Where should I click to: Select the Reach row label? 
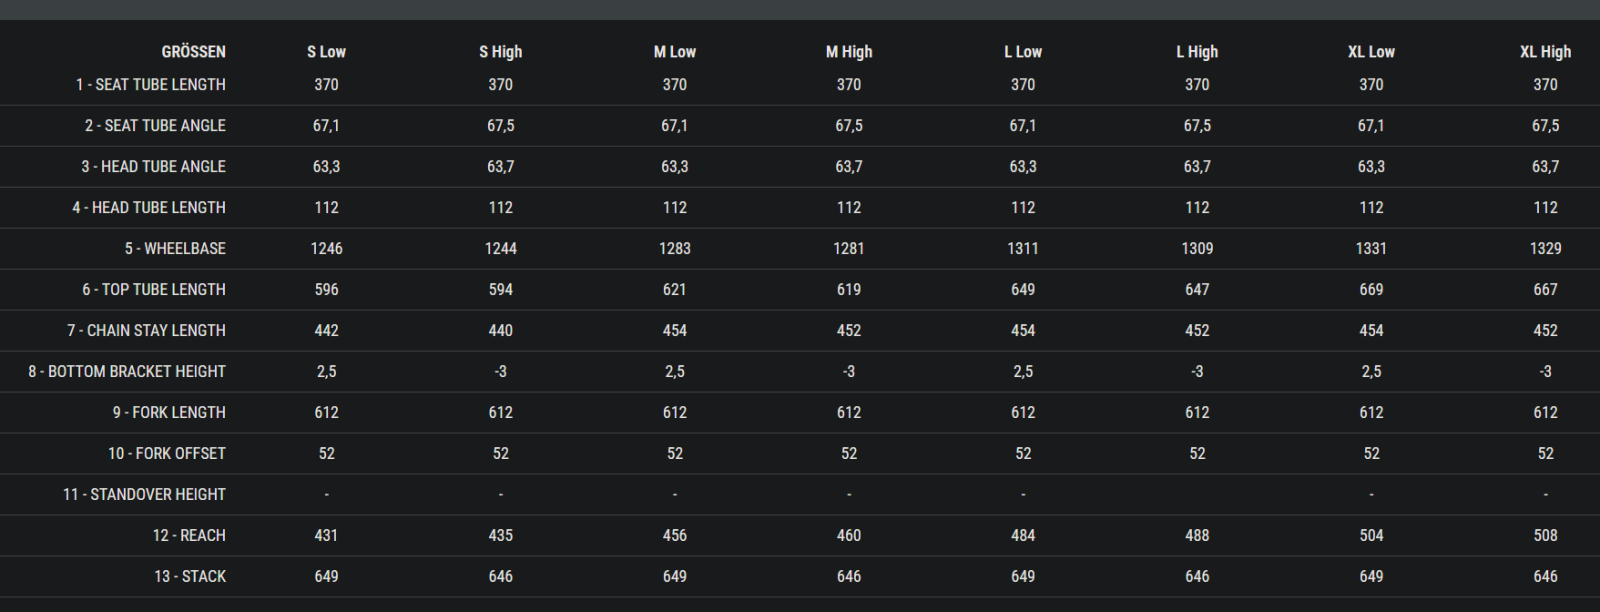(x=189, y=536)
